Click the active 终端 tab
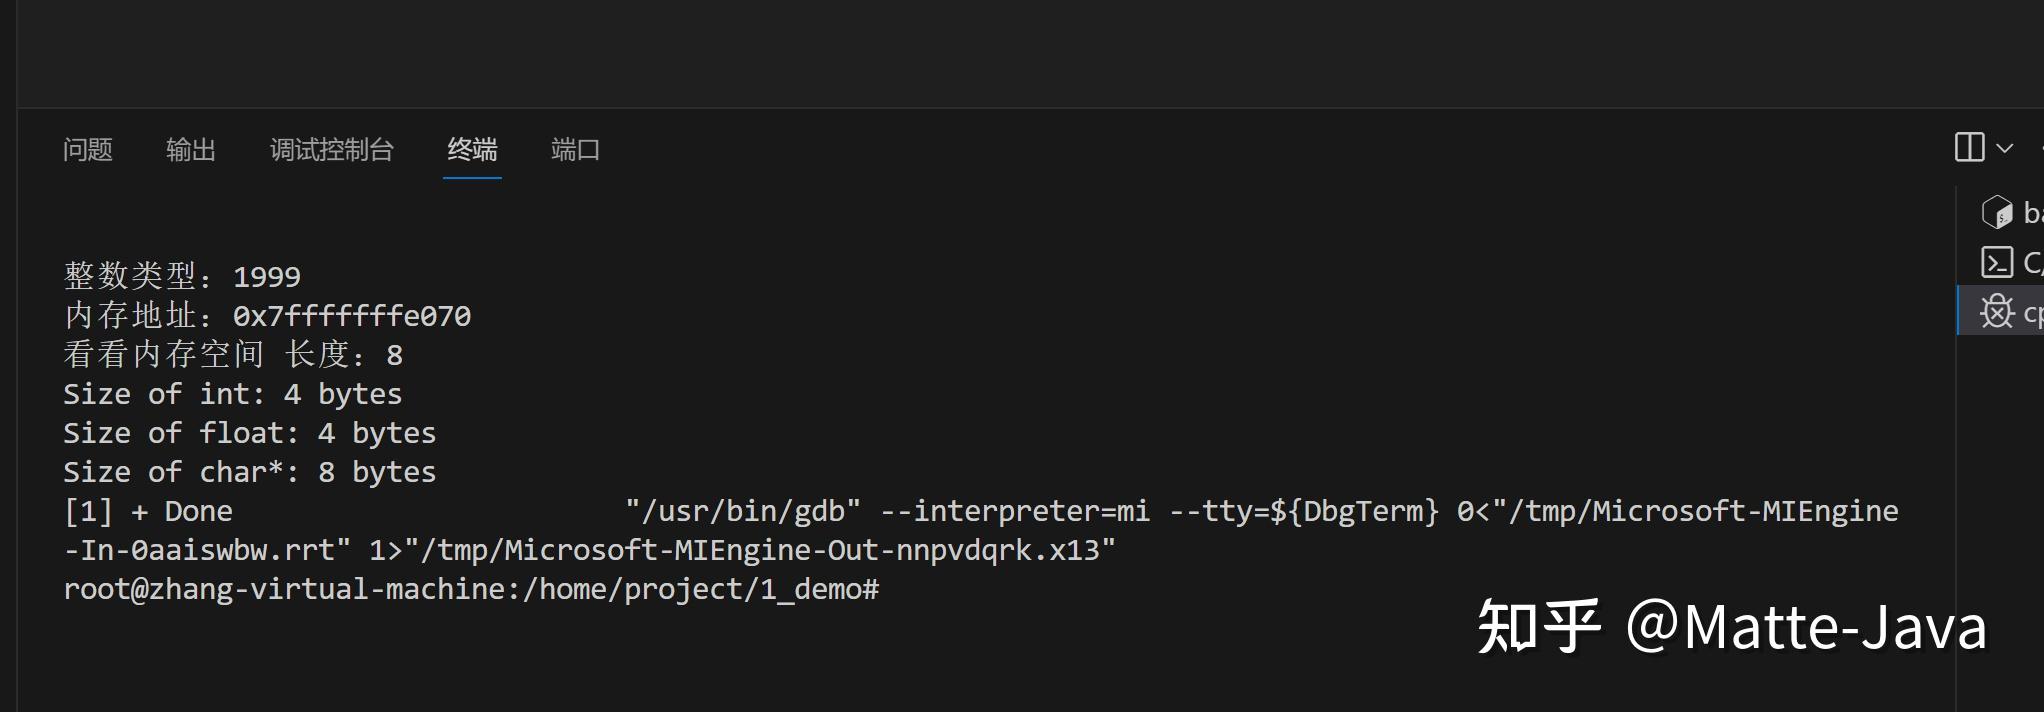 [471, 149]
